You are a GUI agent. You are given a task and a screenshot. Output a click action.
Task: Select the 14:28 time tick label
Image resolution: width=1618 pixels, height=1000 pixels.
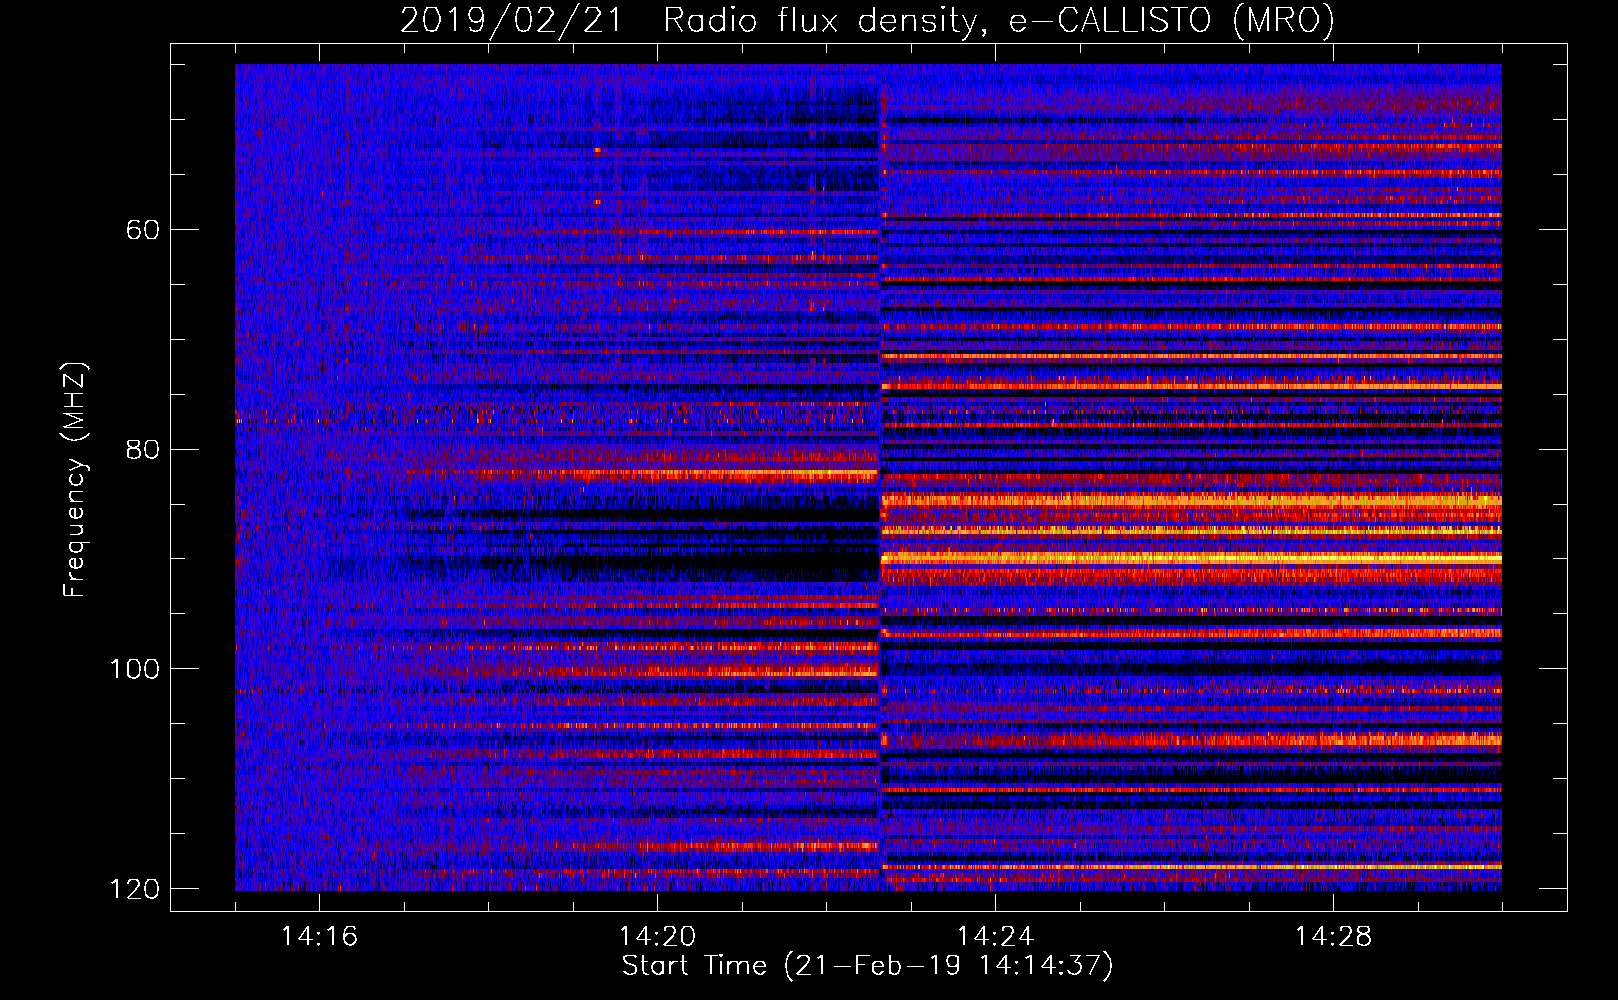coord(1333,937)
